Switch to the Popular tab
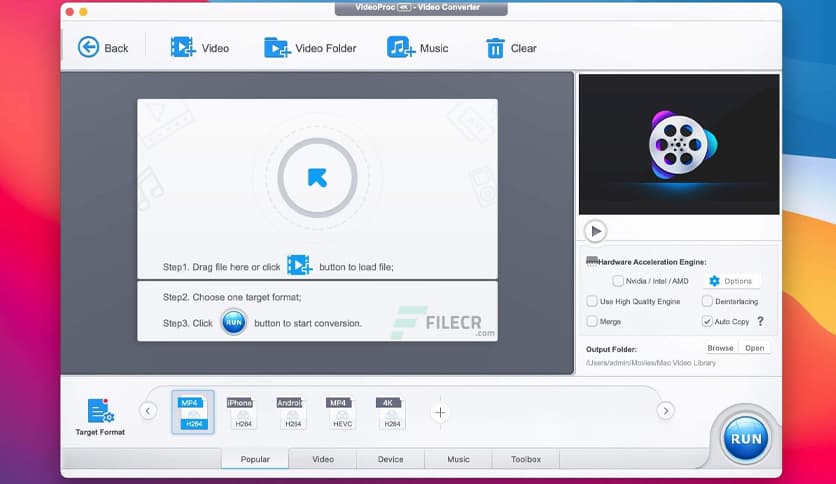 (x=255, y=459)
